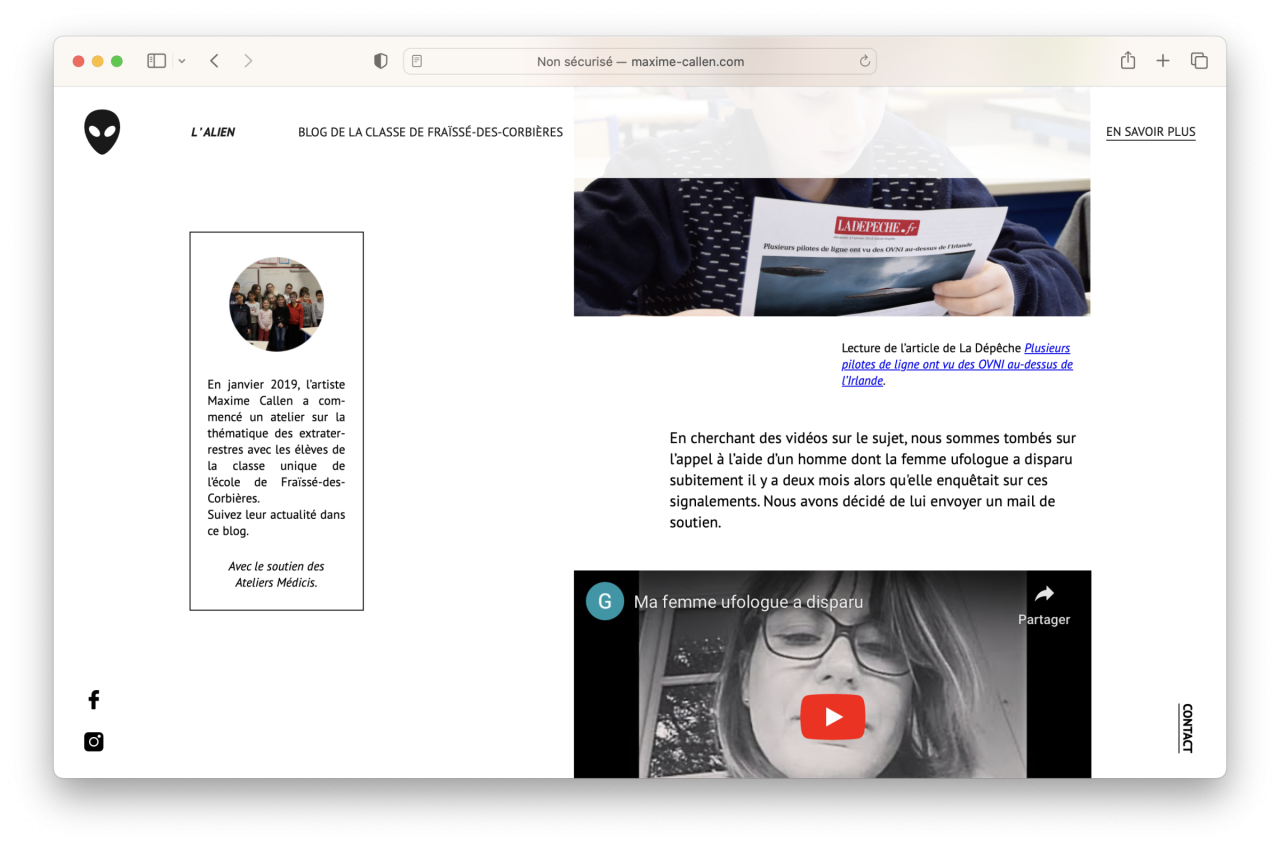The width and height of the screenshot is (1280, 849).
Task: Select Blog de la classe de Fraïssé-des-Corbières
Action: 430,132
